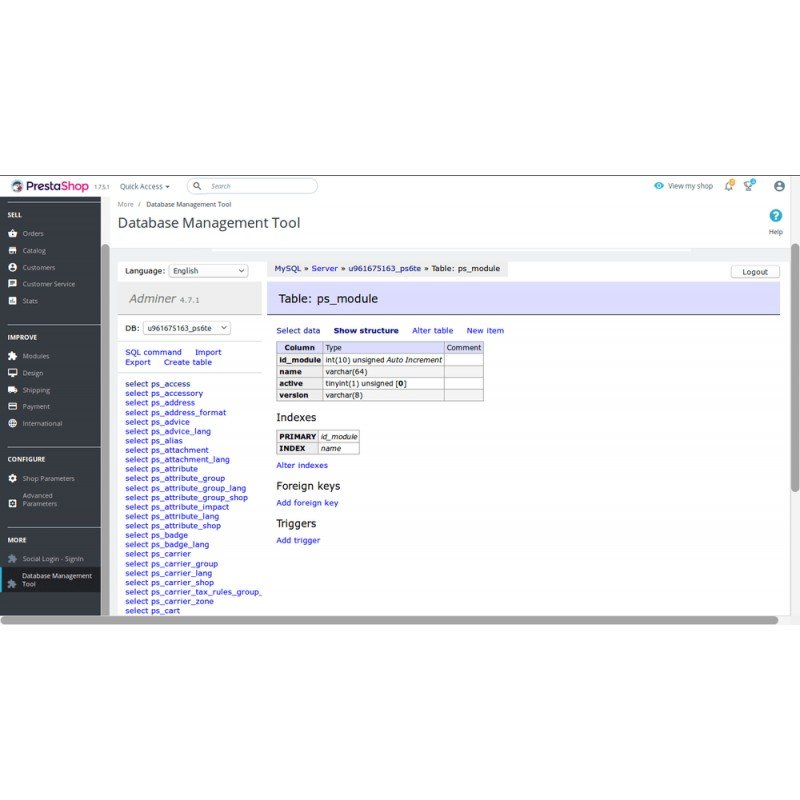Click the search magnifier icon
800x800 pixels.
(197, 186)
